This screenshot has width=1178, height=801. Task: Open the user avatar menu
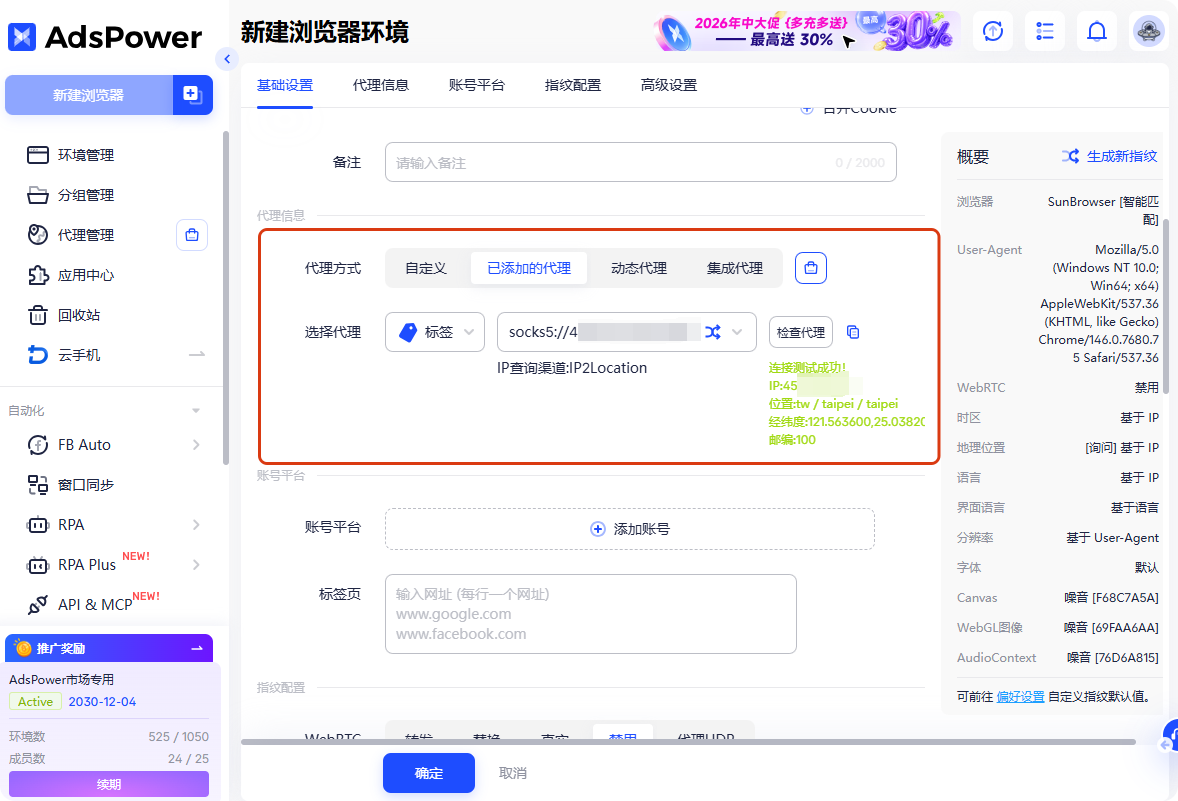click(1149, 32)
